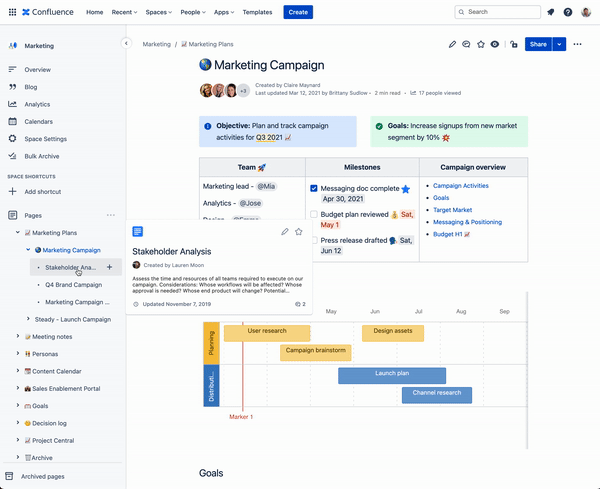Open the app switcher grid icon
Screen dimensions: 600x489
12,12
